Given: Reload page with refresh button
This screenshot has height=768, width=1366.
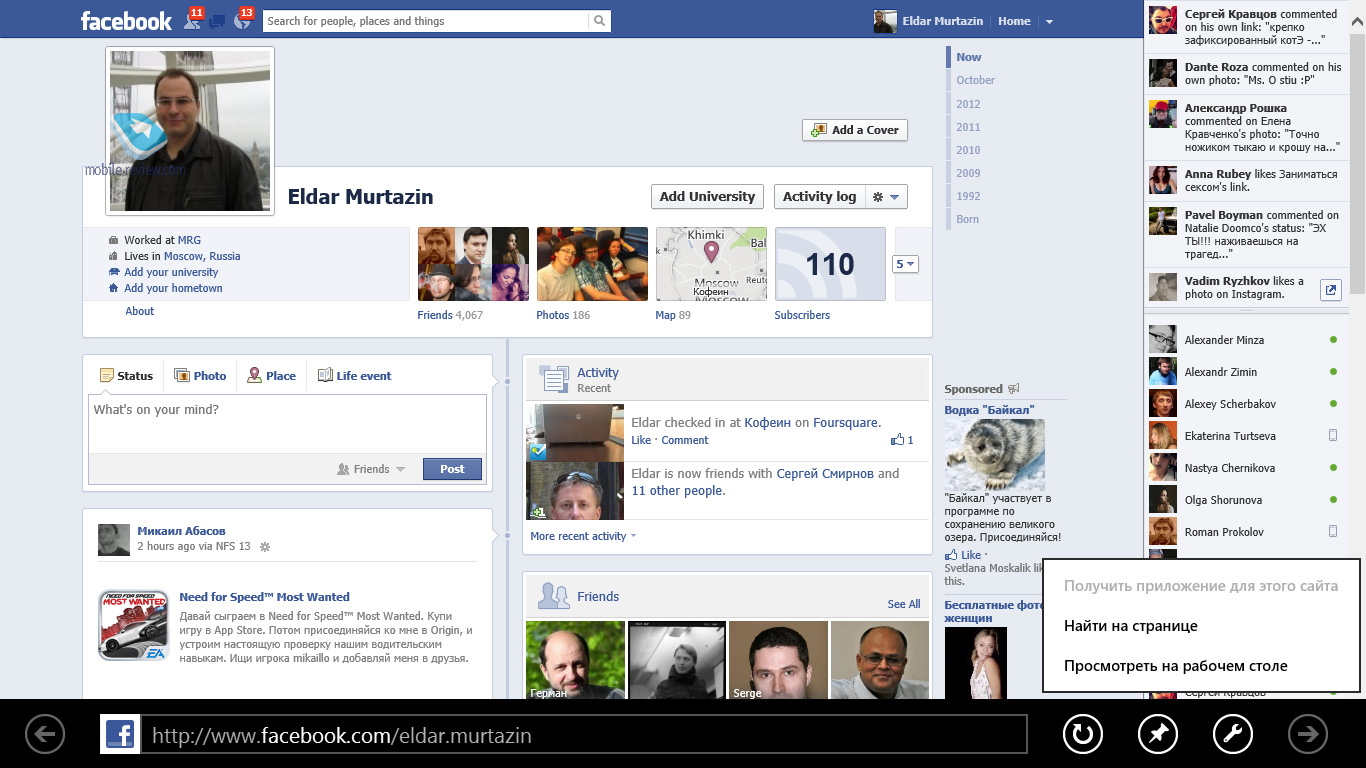Looking at the screenshot, I should (x=1082, y=735).
